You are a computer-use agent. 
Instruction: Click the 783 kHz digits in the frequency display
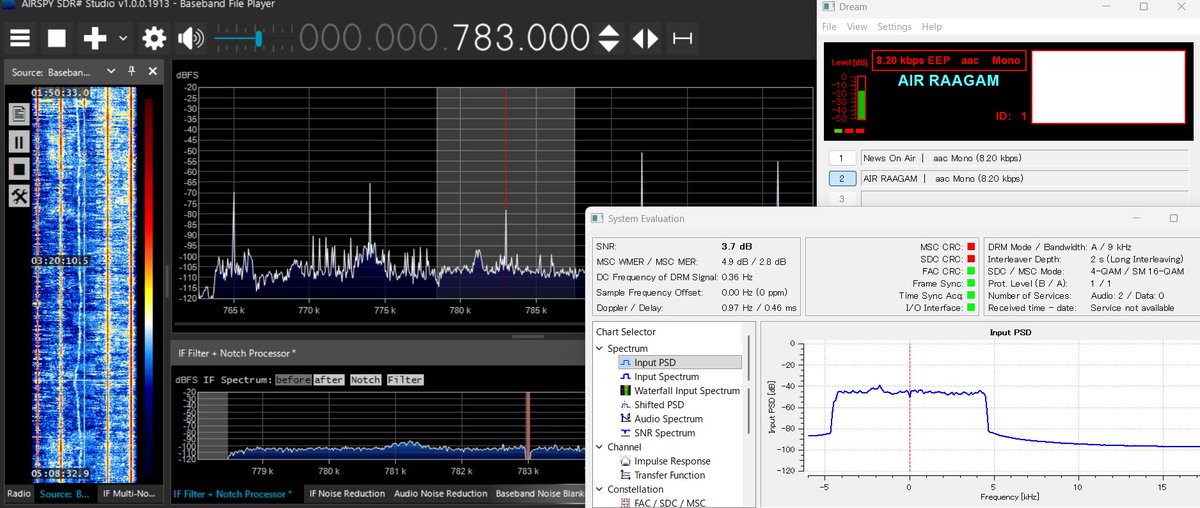tap(486, 38)
